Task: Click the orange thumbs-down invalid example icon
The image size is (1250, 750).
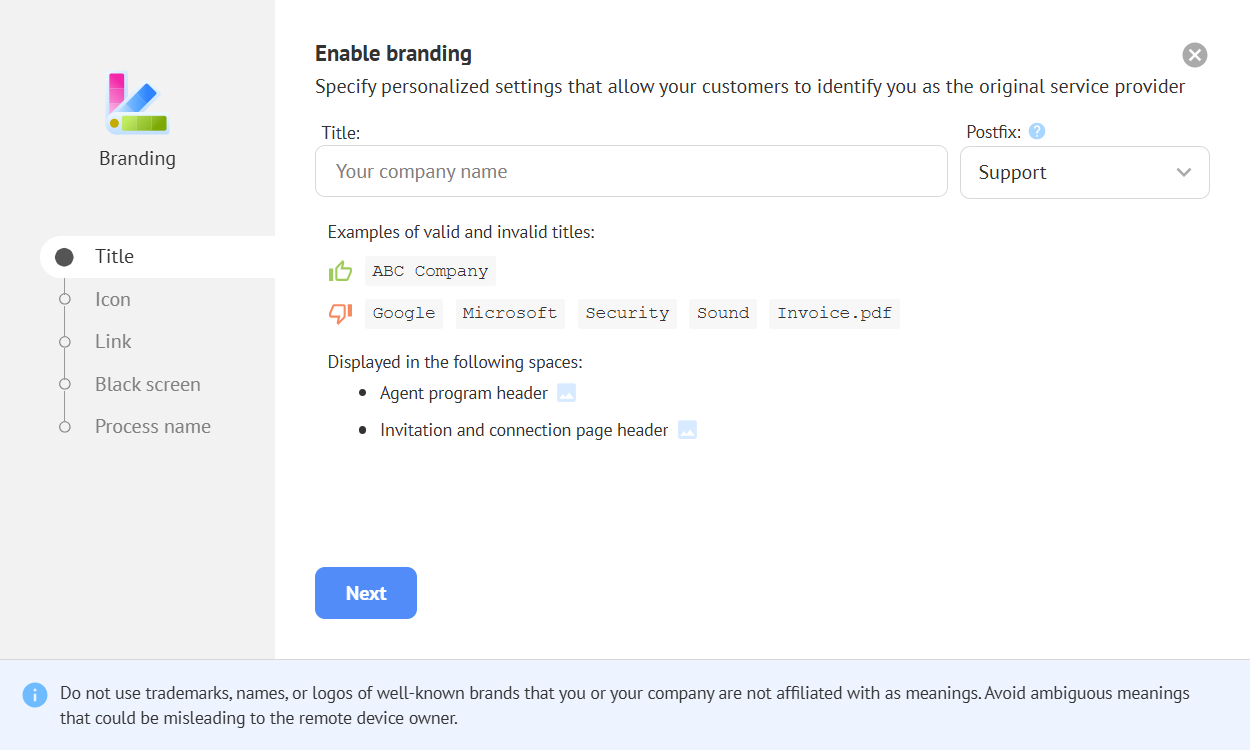Action: (x=341, y=314)
